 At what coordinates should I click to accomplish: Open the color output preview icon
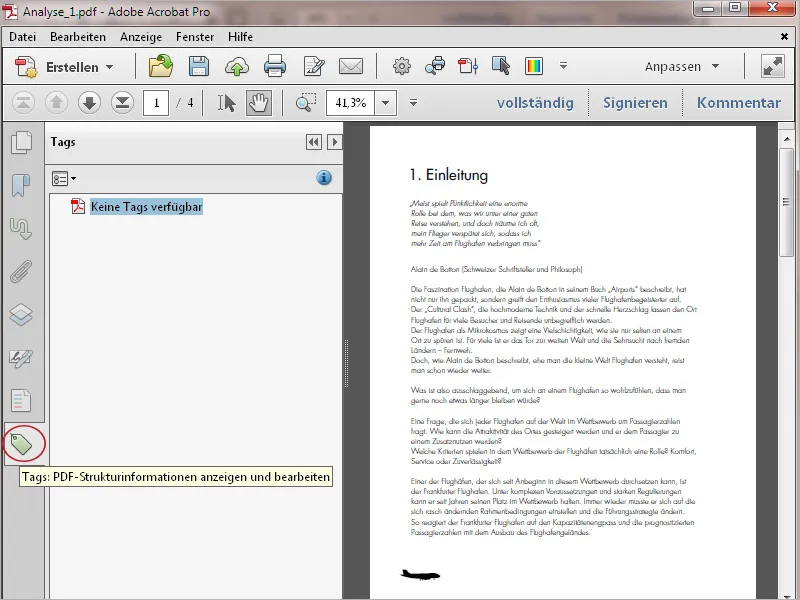click(x=534, y=66)
